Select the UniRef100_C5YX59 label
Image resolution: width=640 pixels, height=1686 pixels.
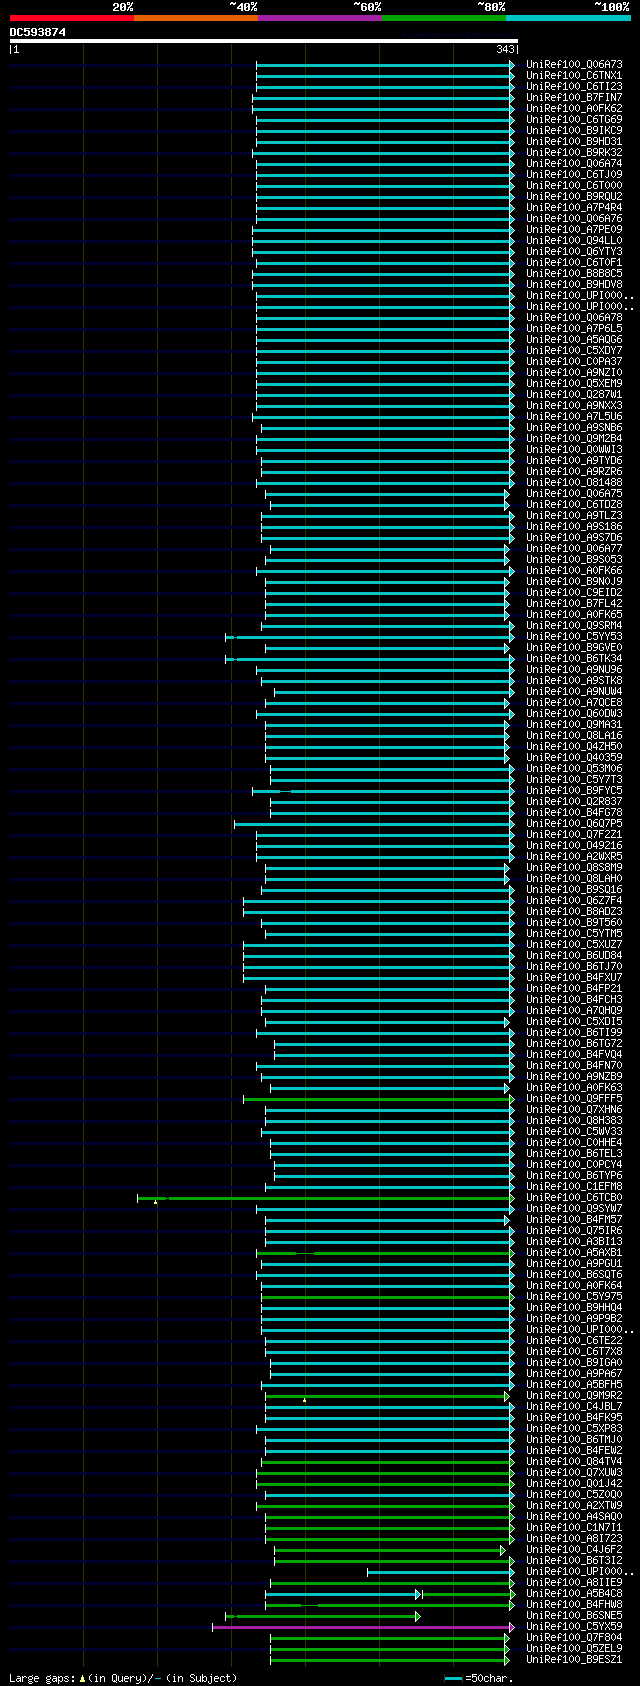(574, 1627)
